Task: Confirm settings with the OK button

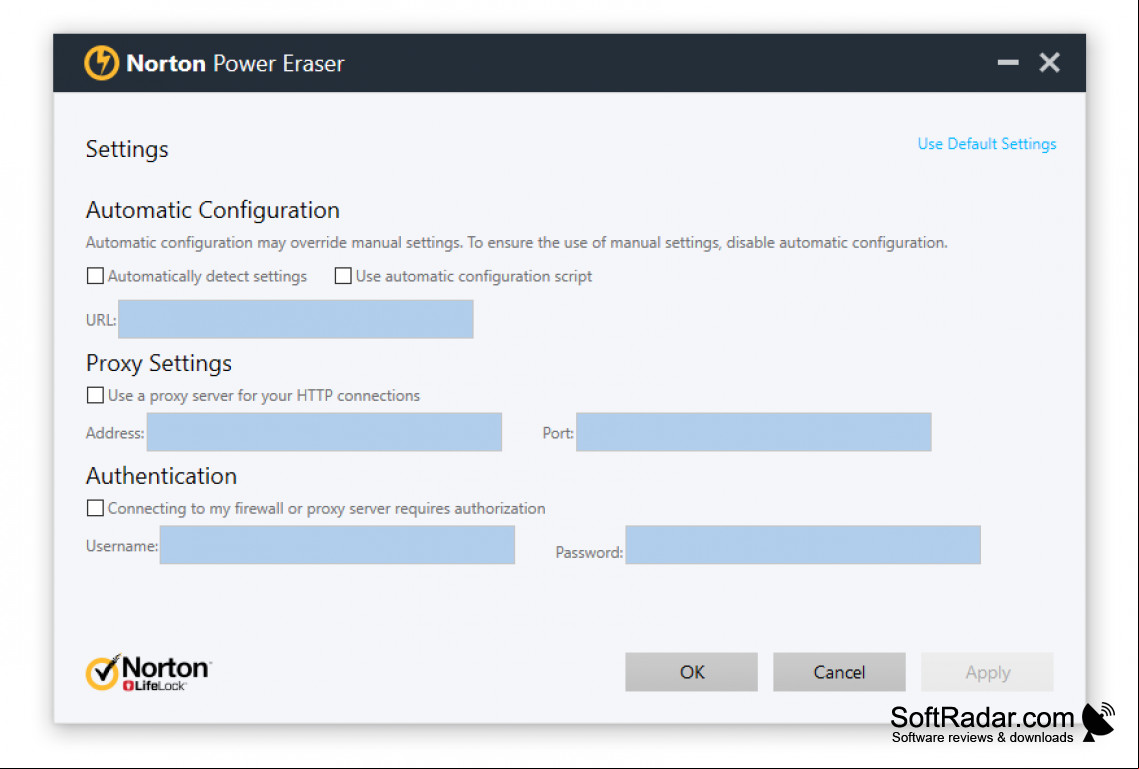Action: (x=692, y=672)
